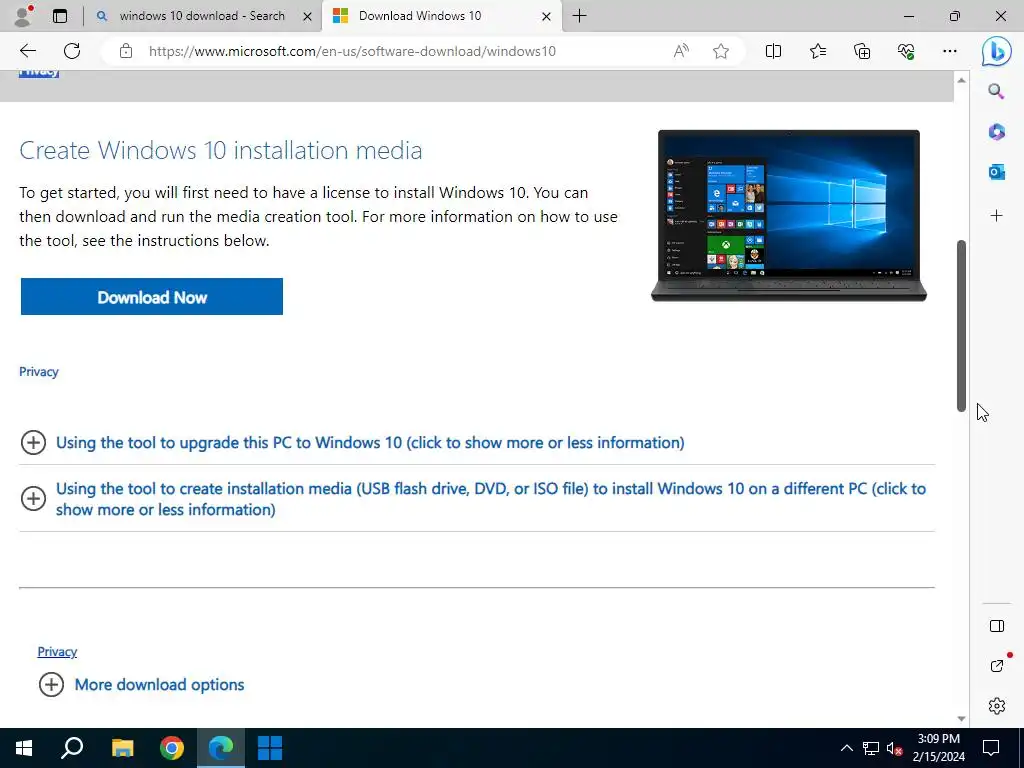Viewport: 1024px width, 768px height.
Task: Open the blue Windows tile app in the taskbar
Action: tap(270, 748)
